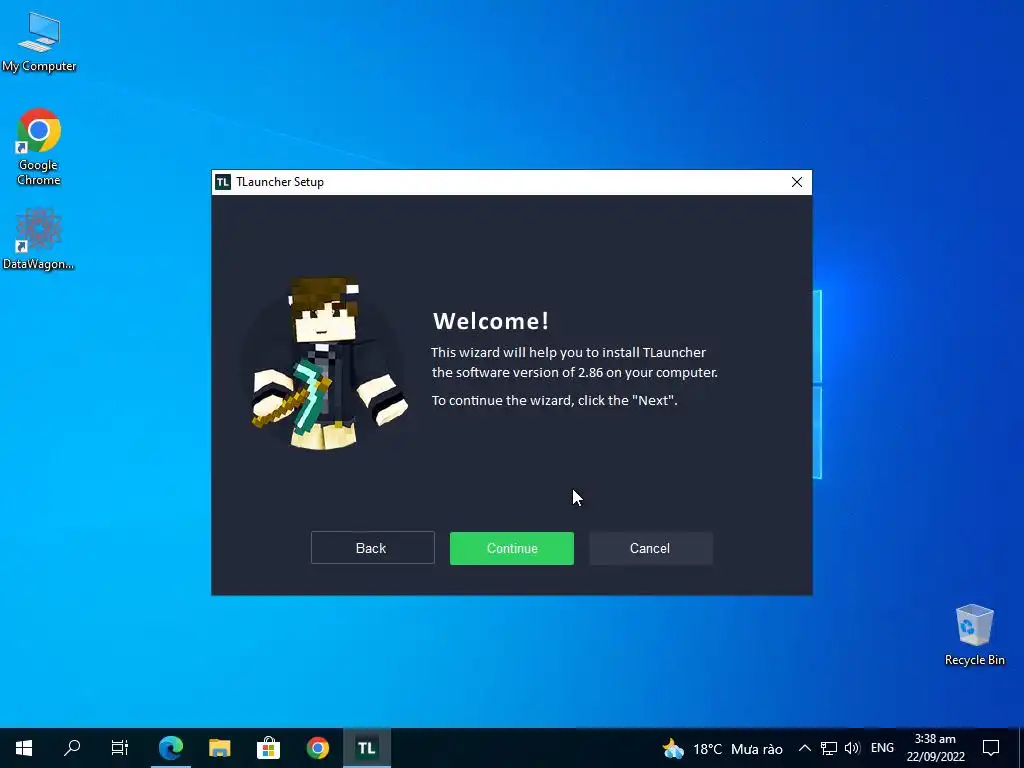Screen dimensions: 1024x768
Task: Click the Welcome! heading
Action: point(491,321)
